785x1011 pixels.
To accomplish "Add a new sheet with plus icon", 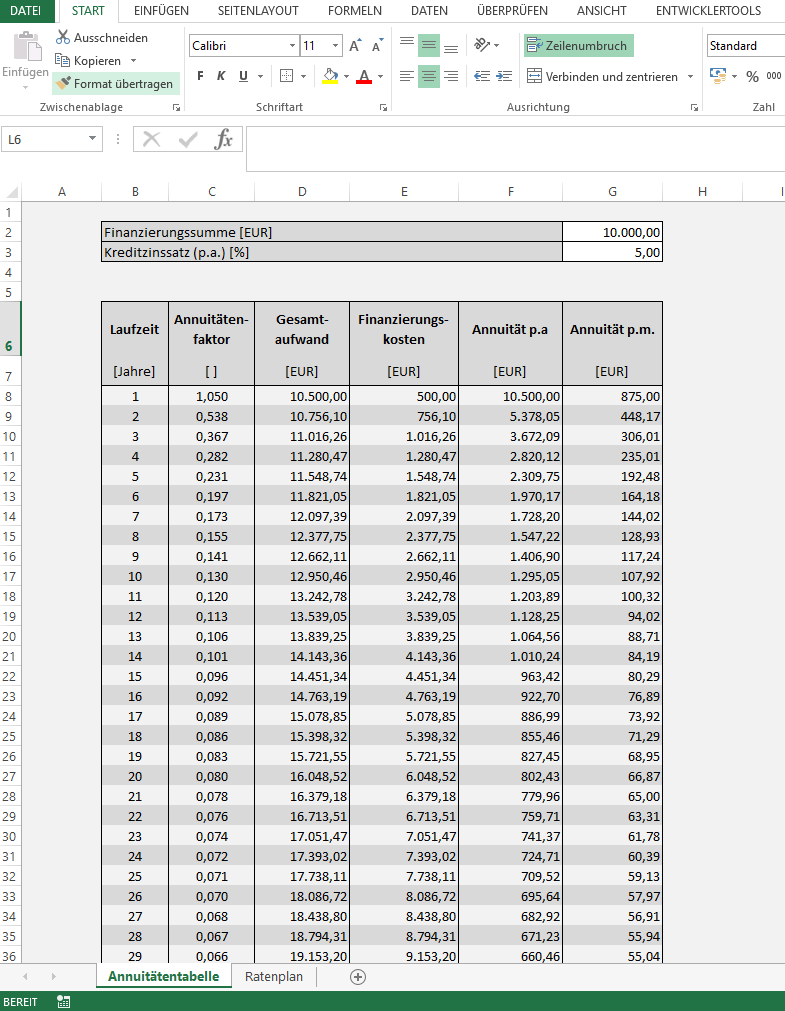I will pos(358,977).
